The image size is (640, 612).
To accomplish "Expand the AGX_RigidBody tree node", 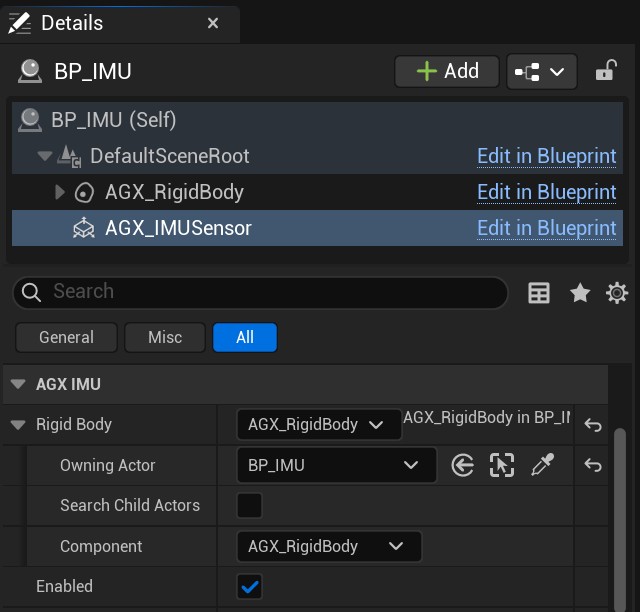I will pyautogui.click(x=60, y=192).
